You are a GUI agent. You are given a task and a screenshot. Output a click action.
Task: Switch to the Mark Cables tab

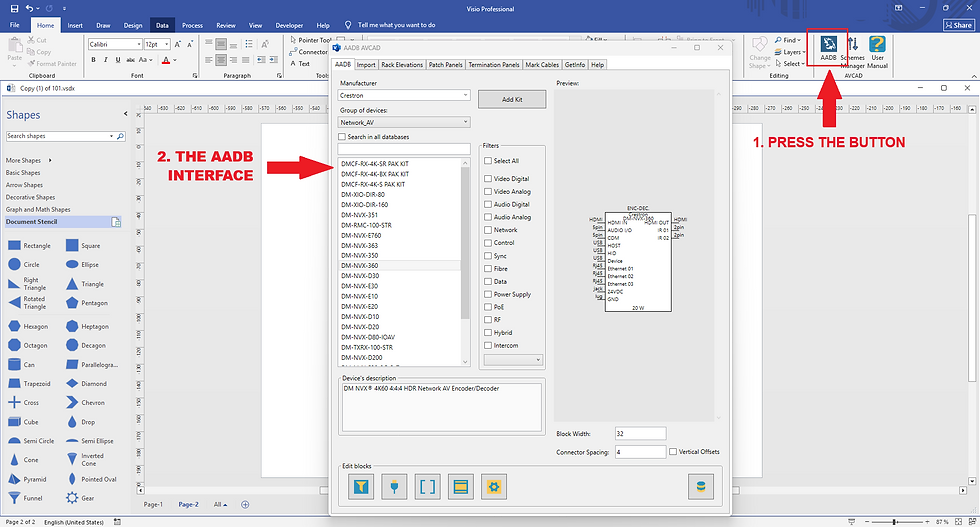click(542, 64)
